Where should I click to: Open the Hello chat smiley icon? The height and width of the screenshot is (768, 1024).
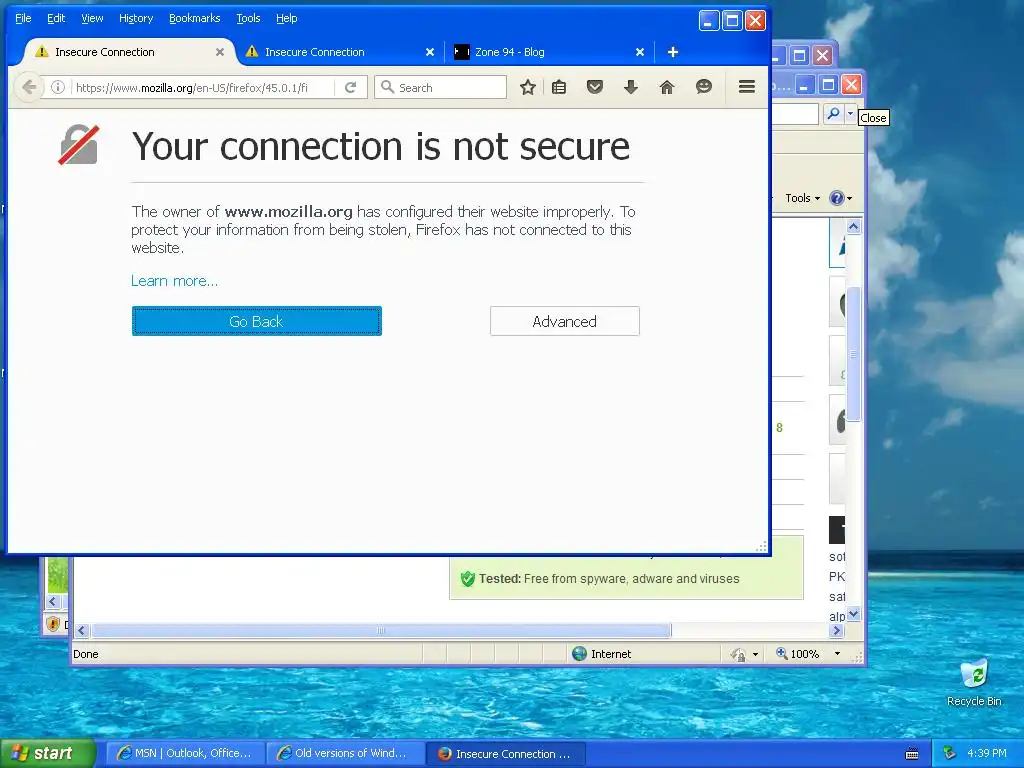click(703, 87)
